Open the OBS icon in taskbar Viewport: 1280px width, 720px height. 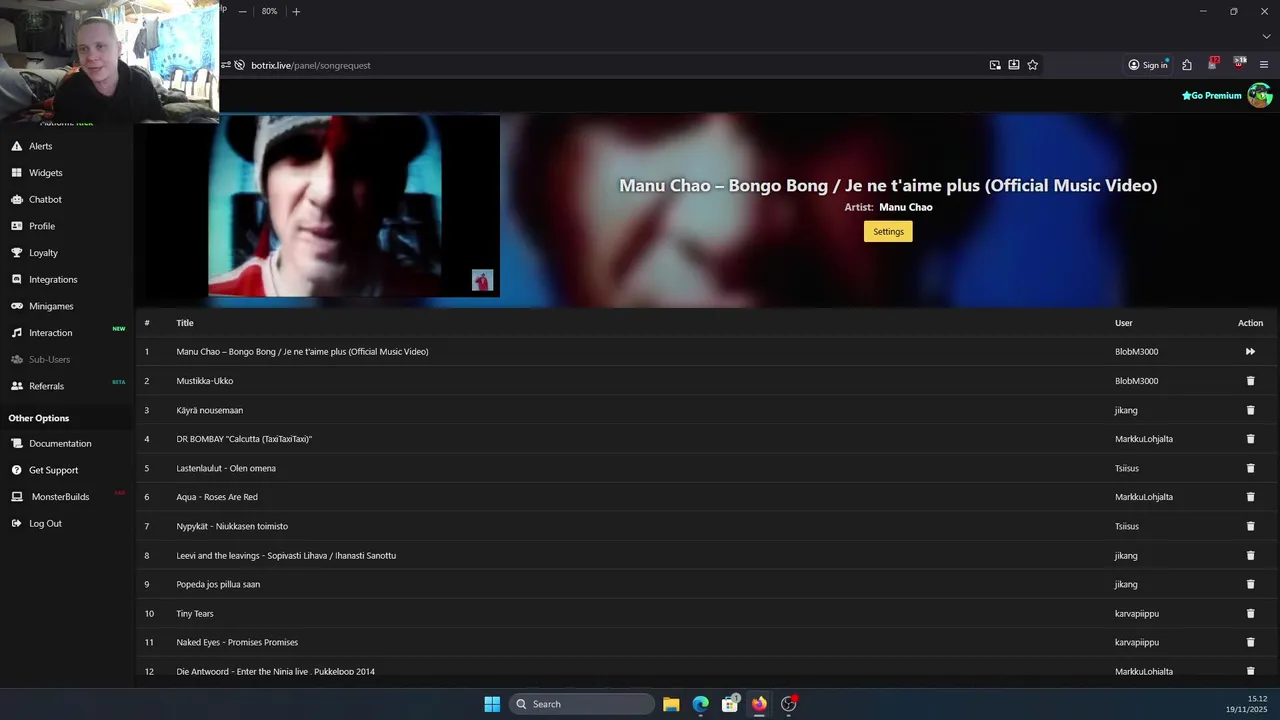coord(789,704)
